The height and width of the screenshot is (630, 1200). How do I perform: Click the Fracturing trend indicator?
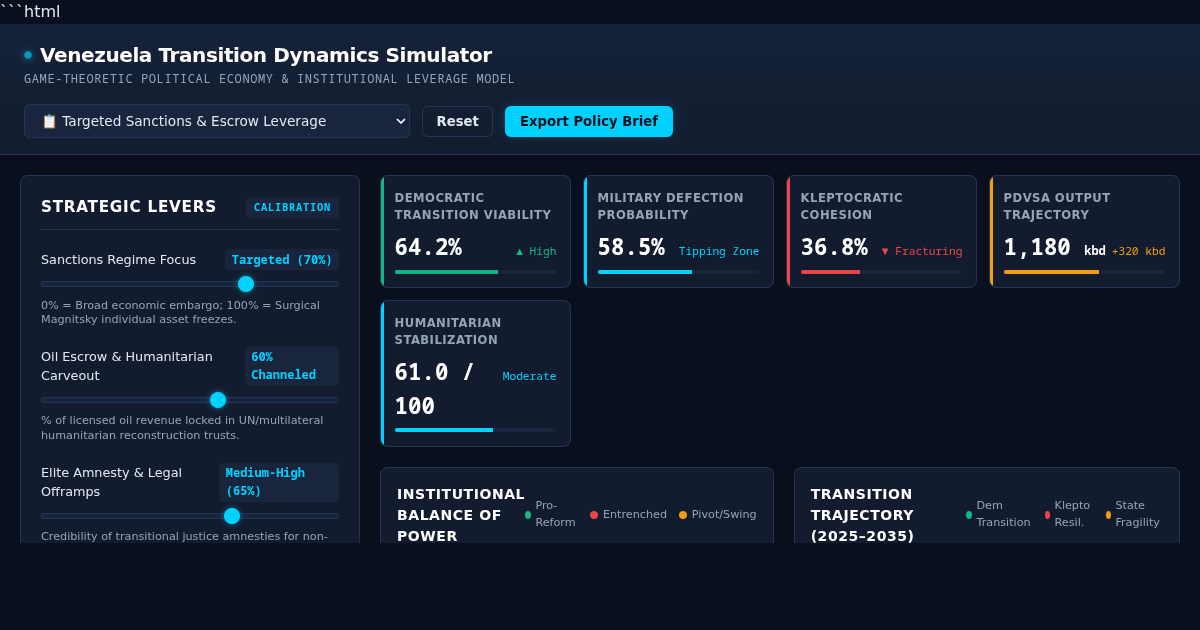click(922, 252)
